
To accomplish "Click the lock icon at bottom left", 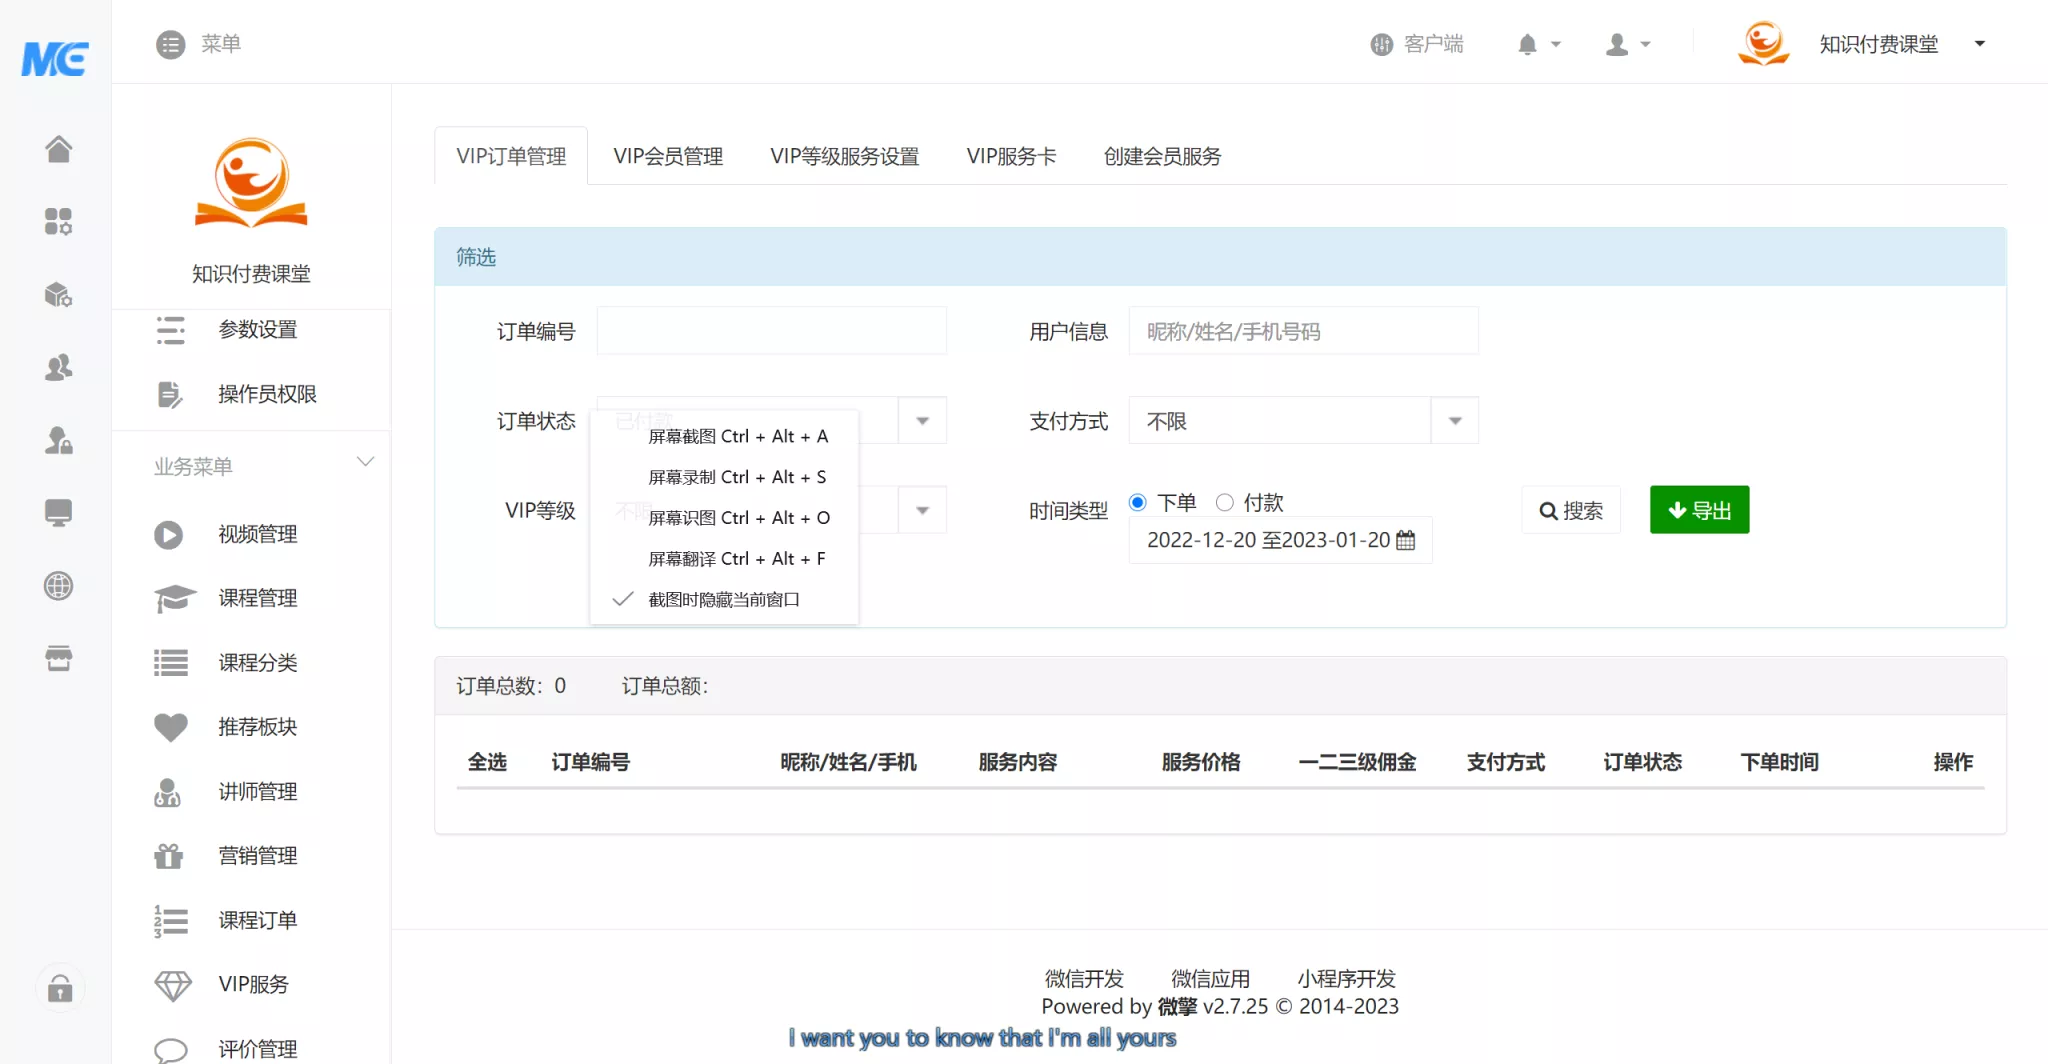I will point(60,989).
